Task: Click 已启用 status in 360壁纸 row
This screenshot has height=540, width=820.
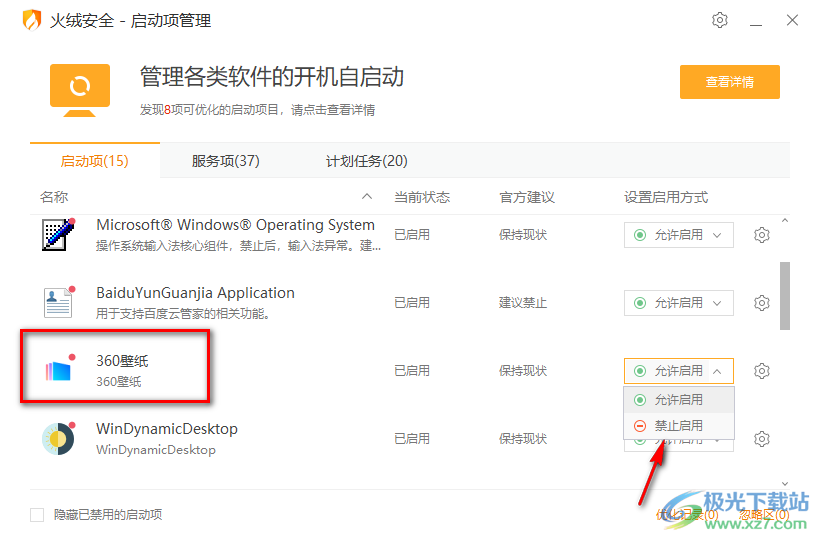Action: [412, 371]
